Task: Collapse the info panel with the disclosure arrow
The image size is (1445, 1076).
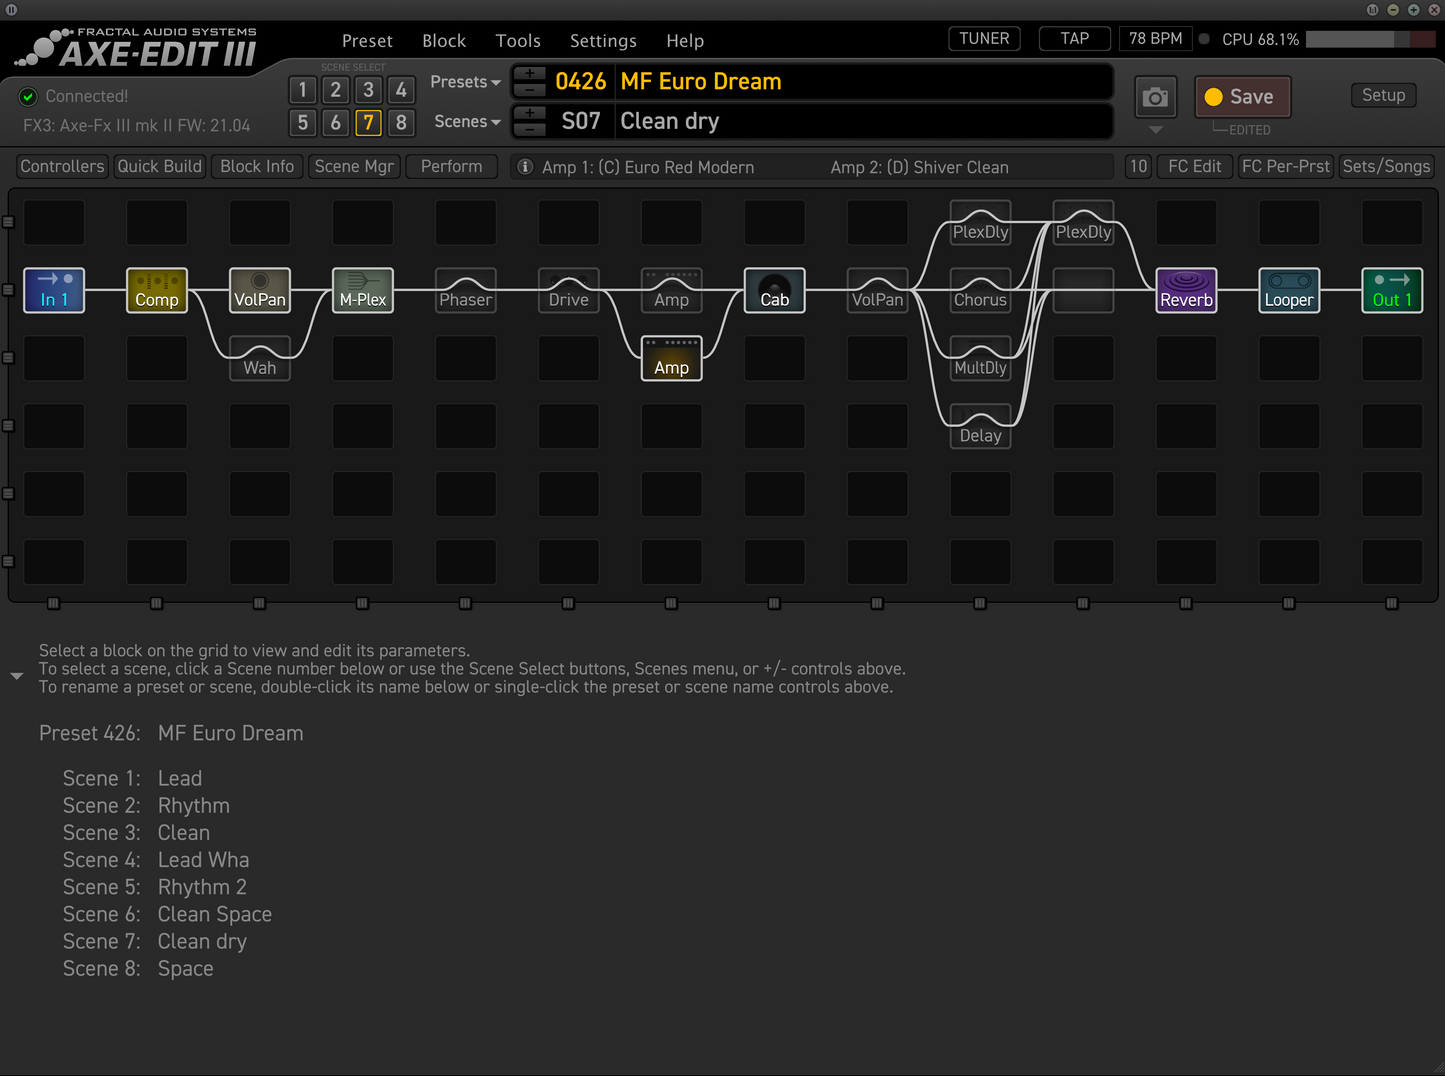Action: point(16,675)
